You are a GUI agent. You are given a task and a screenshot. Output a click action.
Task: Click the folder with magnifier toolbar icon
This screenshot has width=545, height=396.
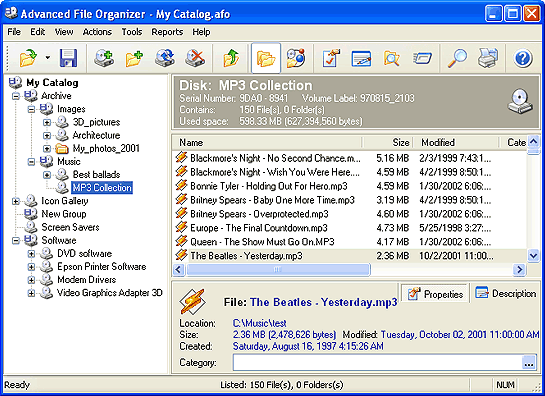pos(392,58)
